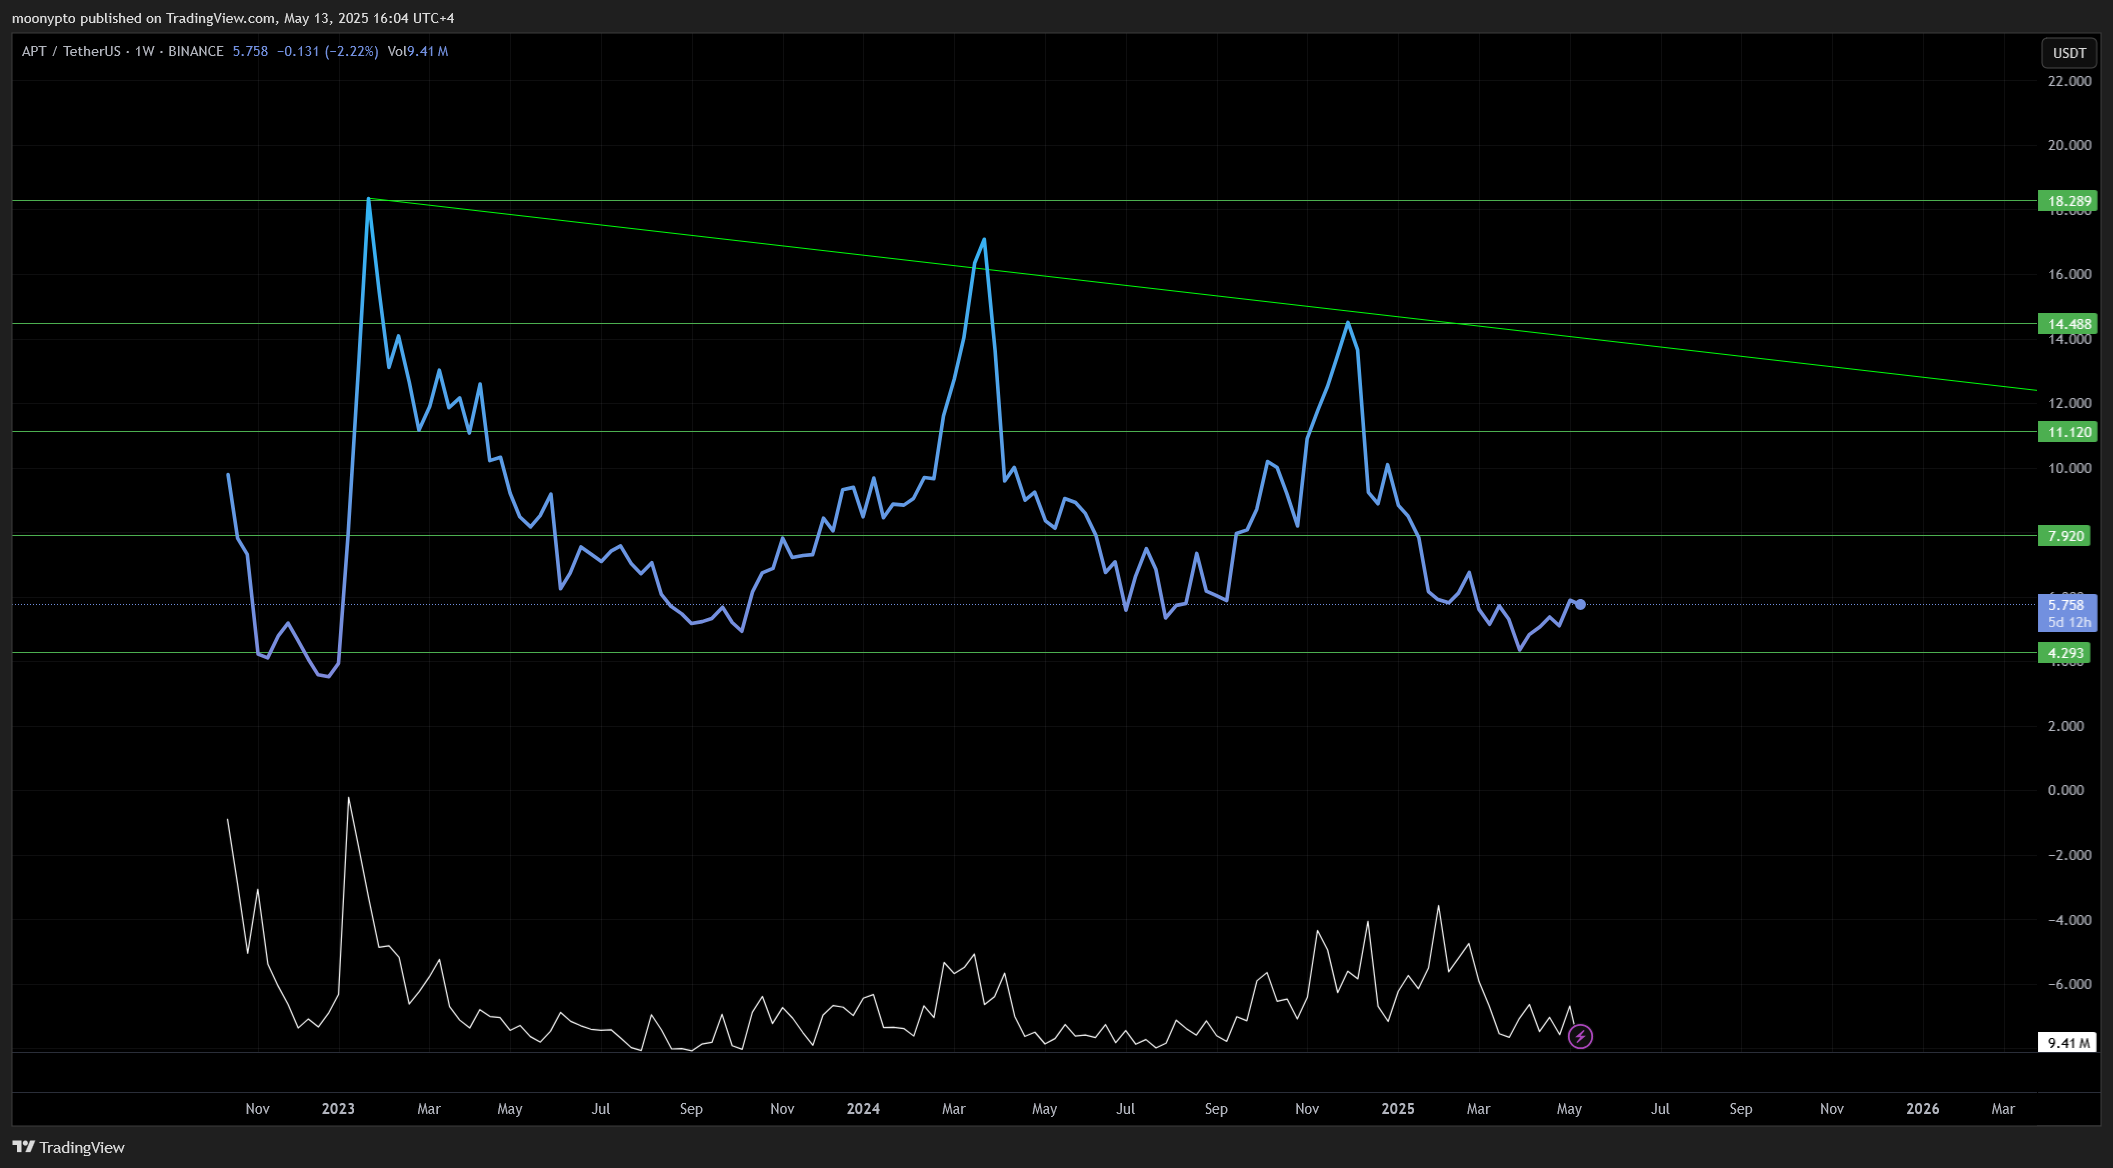2113x1168 pixels.
Task: Click the publisher header text moonypto
Action: point(44,18)
